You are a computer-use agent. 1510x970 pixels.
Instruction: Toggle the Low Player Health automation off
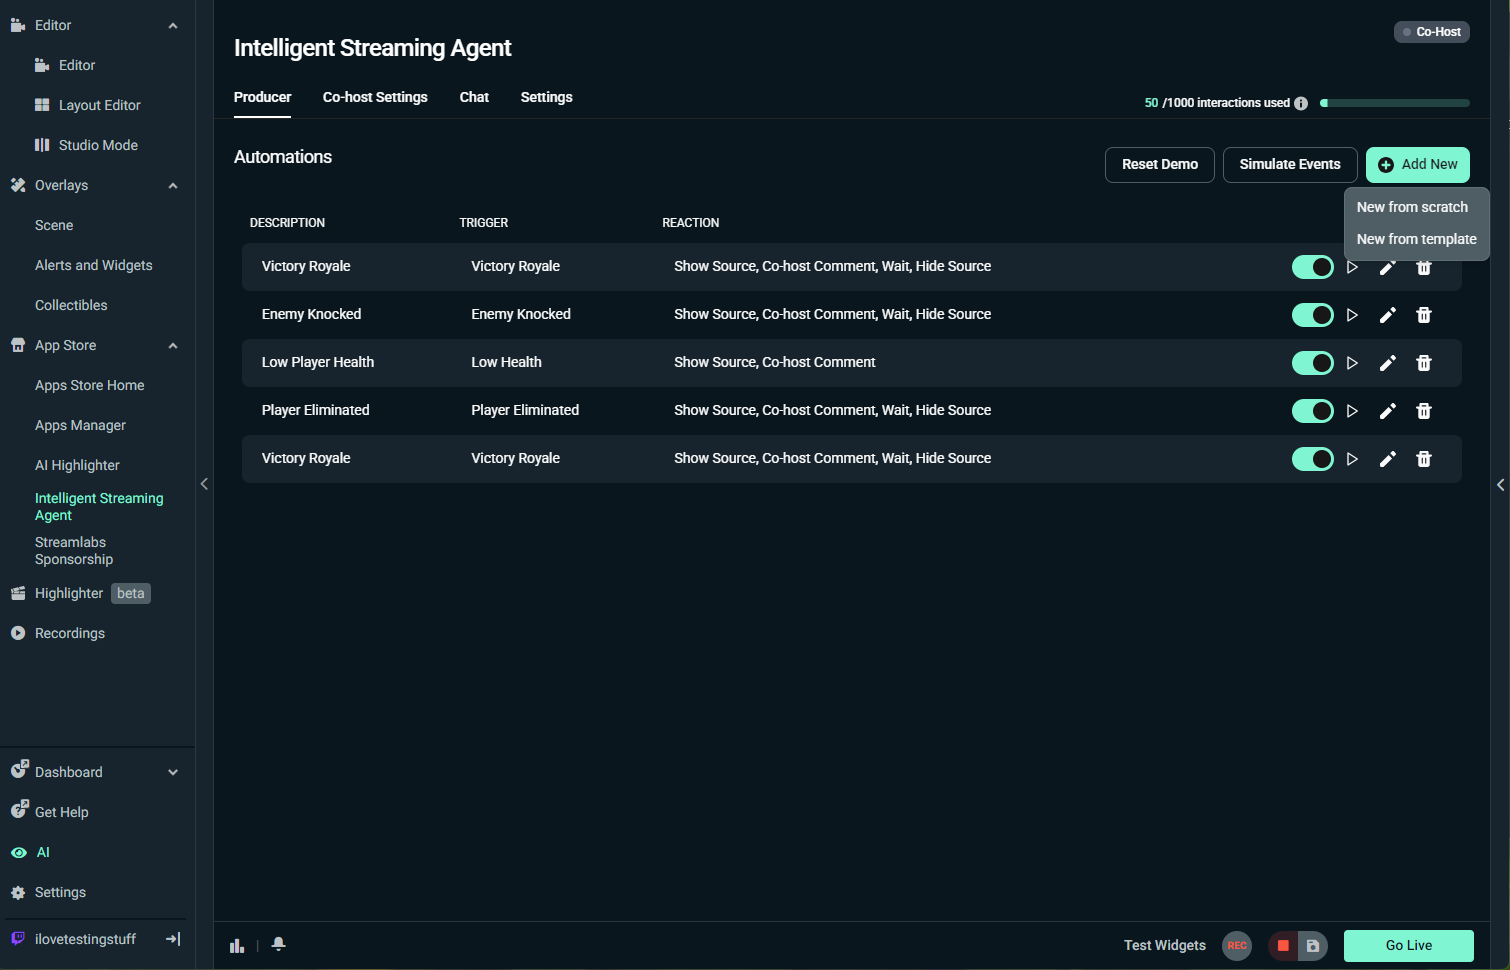coord(1312,363)
